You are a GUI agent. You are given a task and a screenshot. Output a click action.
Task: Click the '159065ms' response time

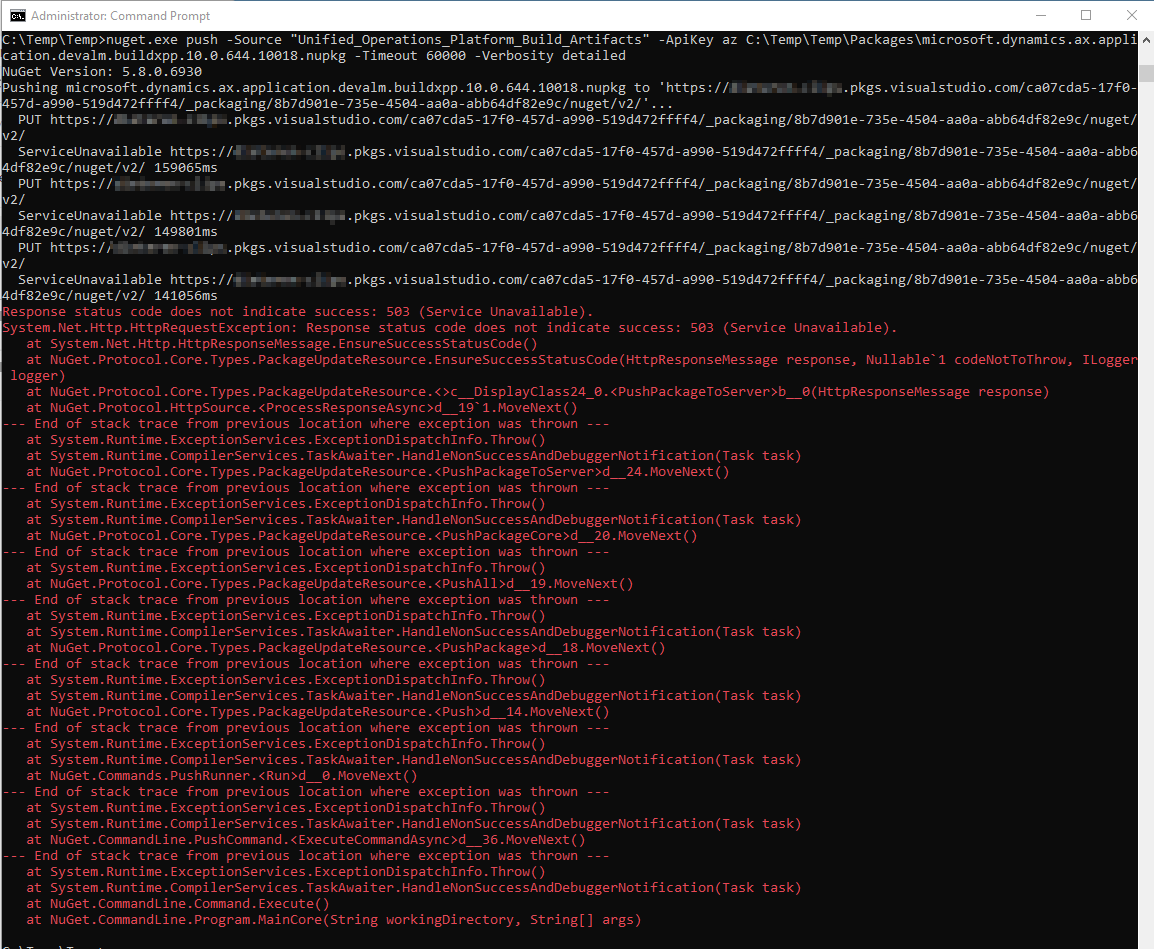tap(185, 168)
